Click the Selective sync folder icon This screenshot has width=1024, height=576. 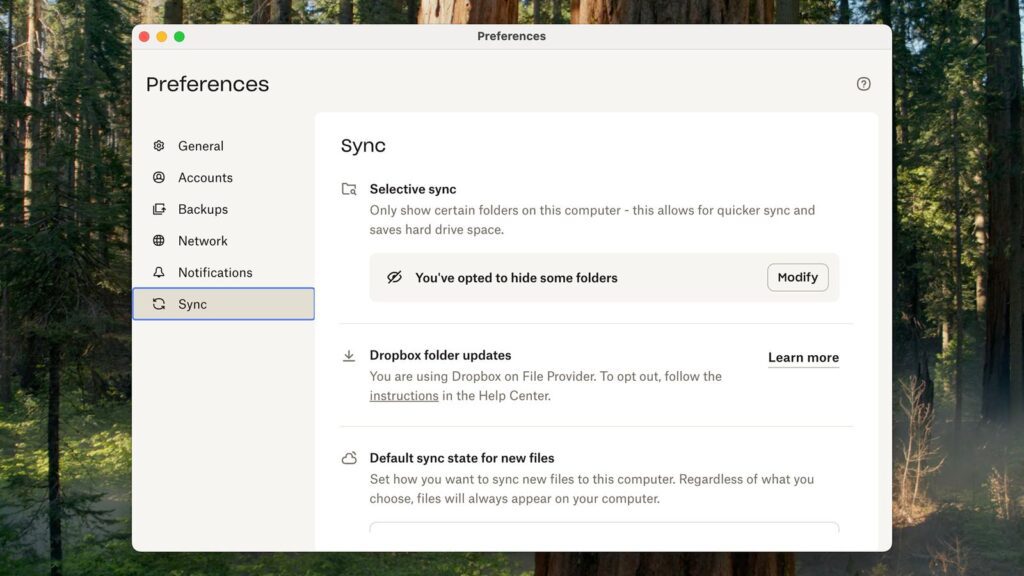point(349,189)
